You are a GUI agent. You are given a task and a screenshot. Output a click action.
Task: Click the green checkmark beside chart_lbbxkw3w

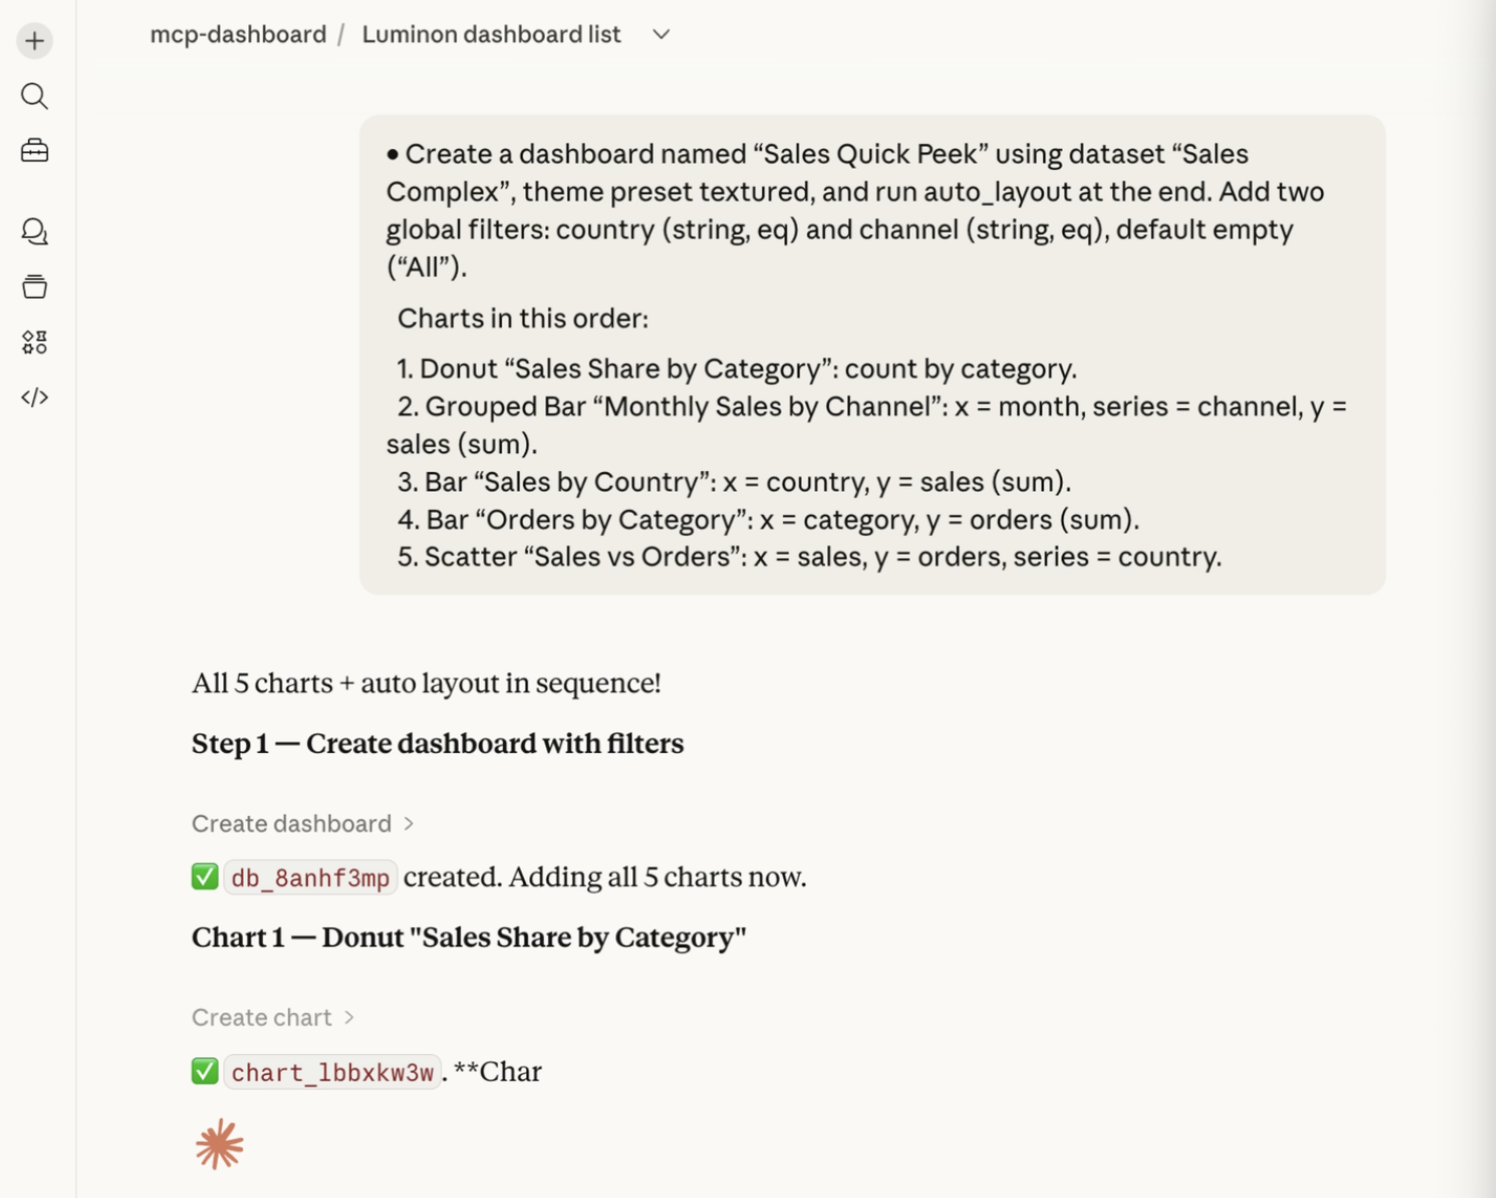pos(205,1072)
